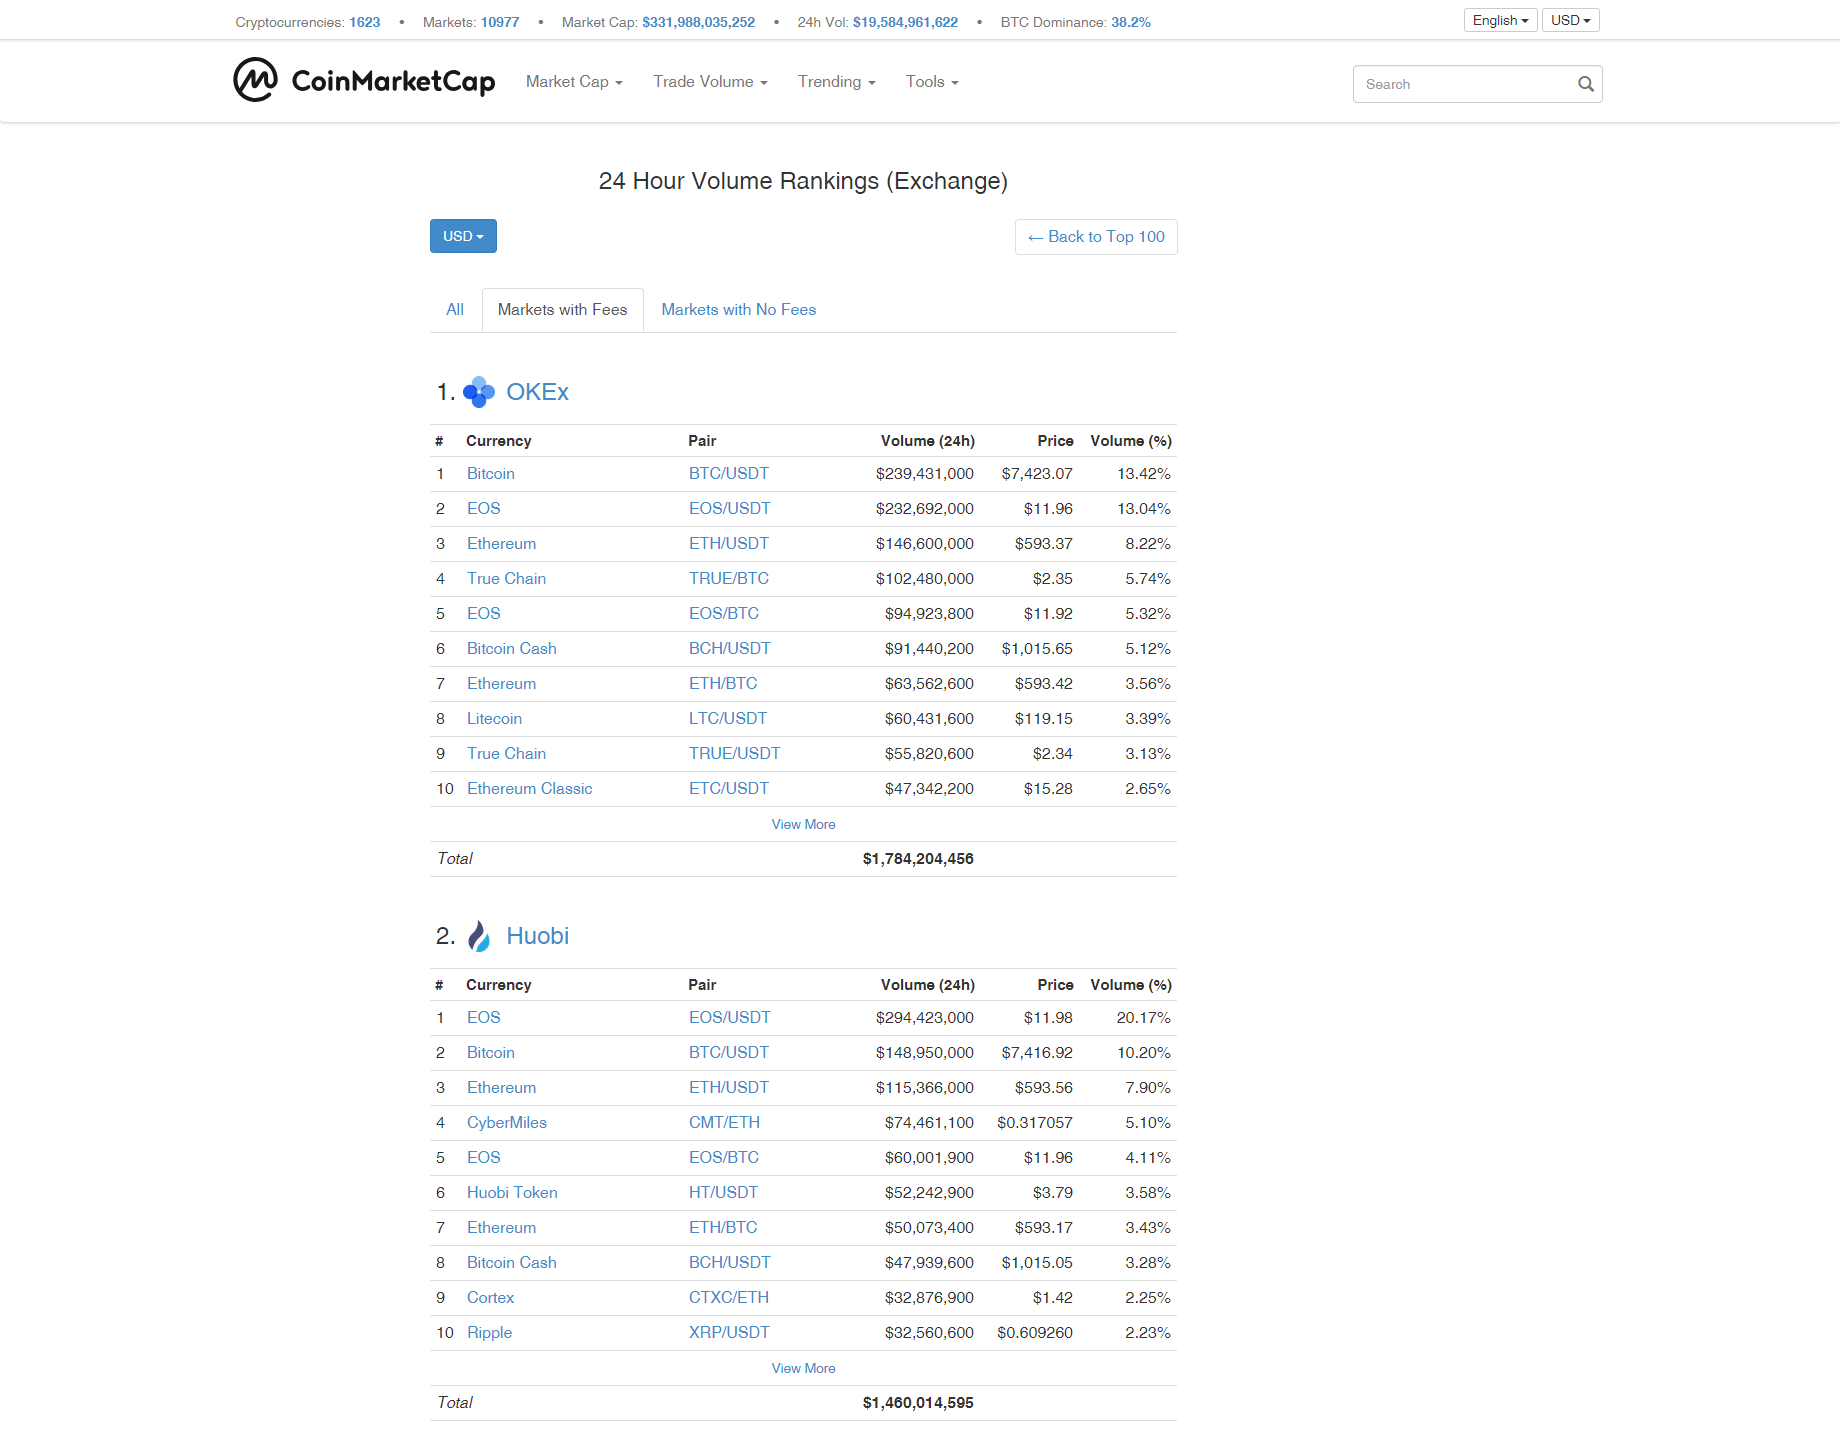Screen dimensions: 1840x1434
Task: Click Markets count 10977
Action: click(x=500, y=22)
